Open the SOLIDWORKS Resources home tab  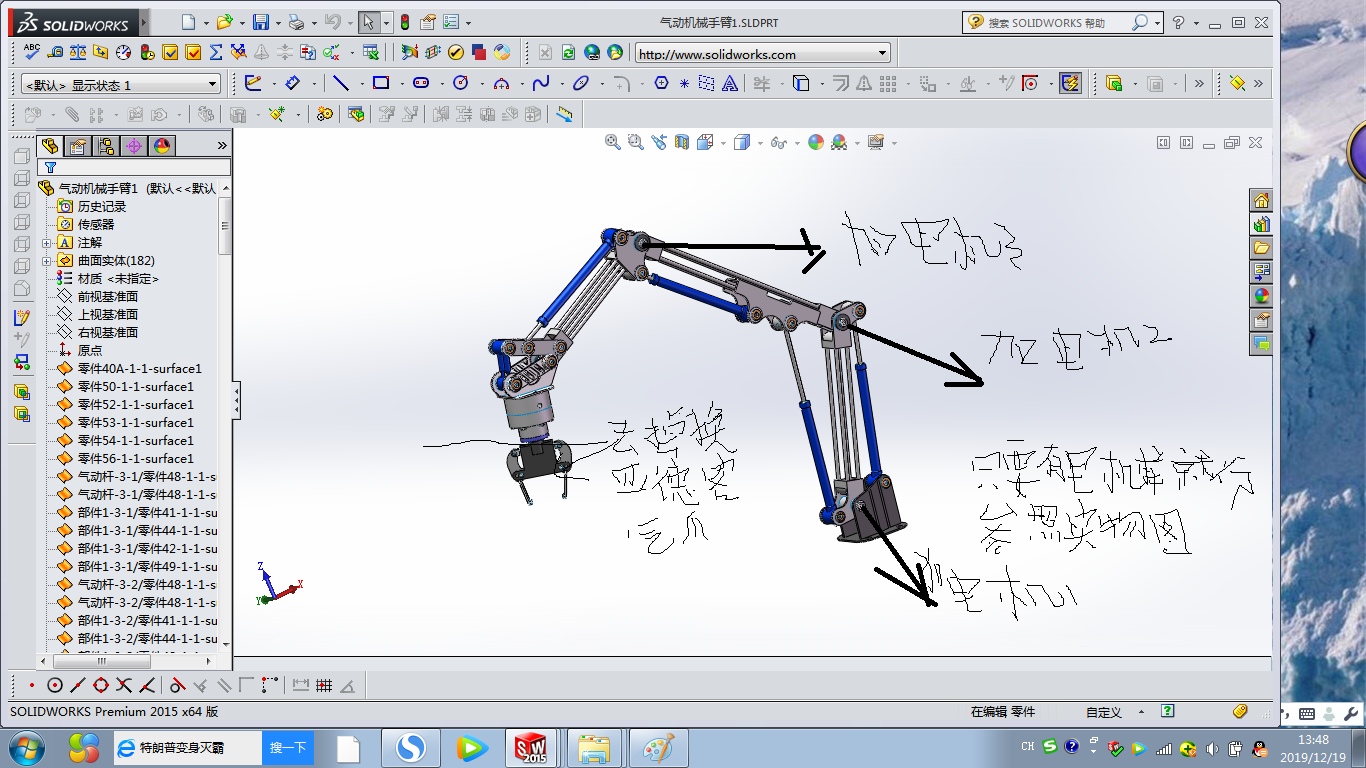(1261, 201)
